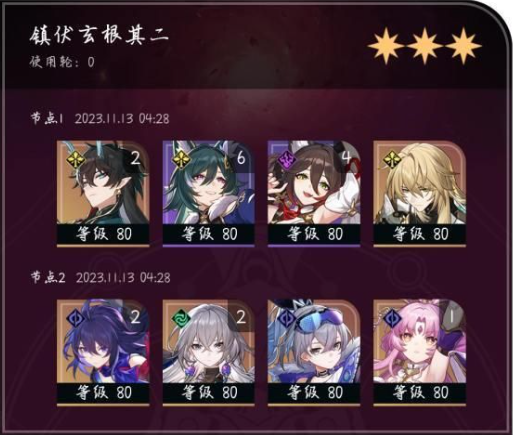Select the purple-haired character in node 2

[x=103, y=353]
